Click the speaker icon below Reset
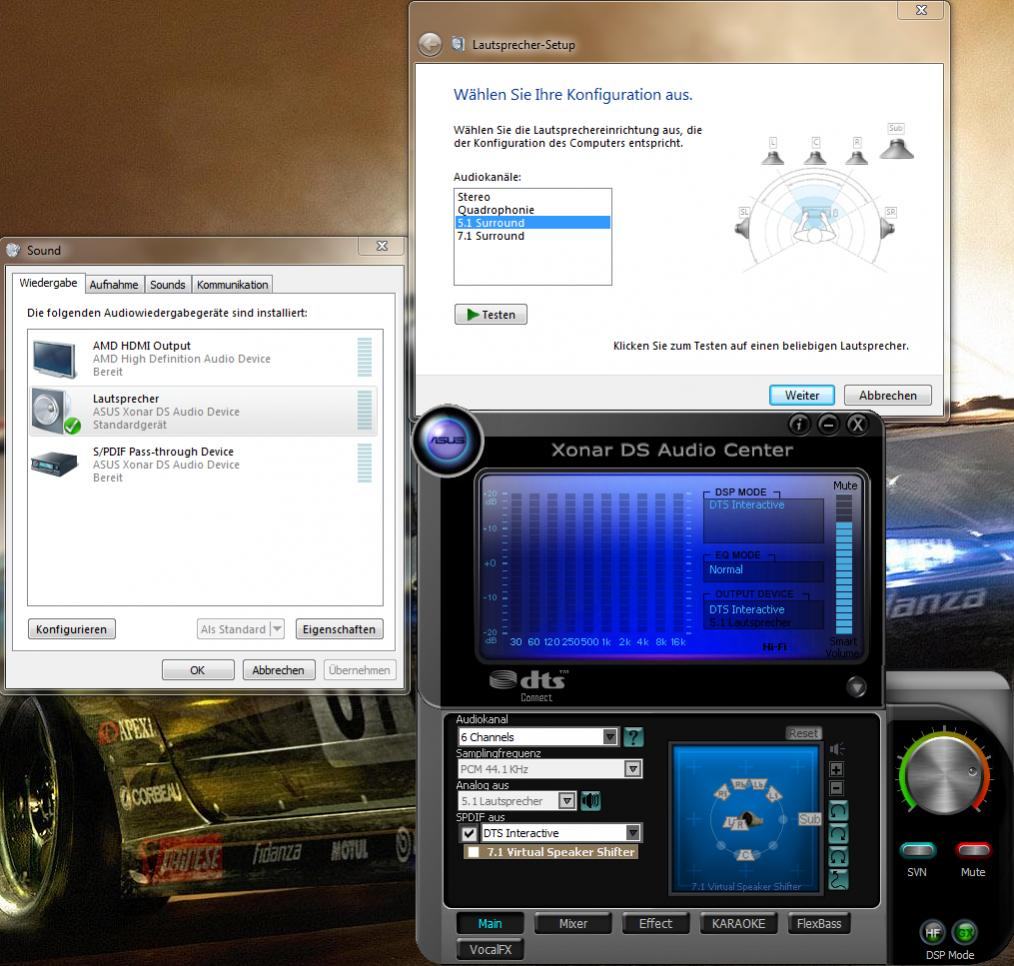 (837, 749)
